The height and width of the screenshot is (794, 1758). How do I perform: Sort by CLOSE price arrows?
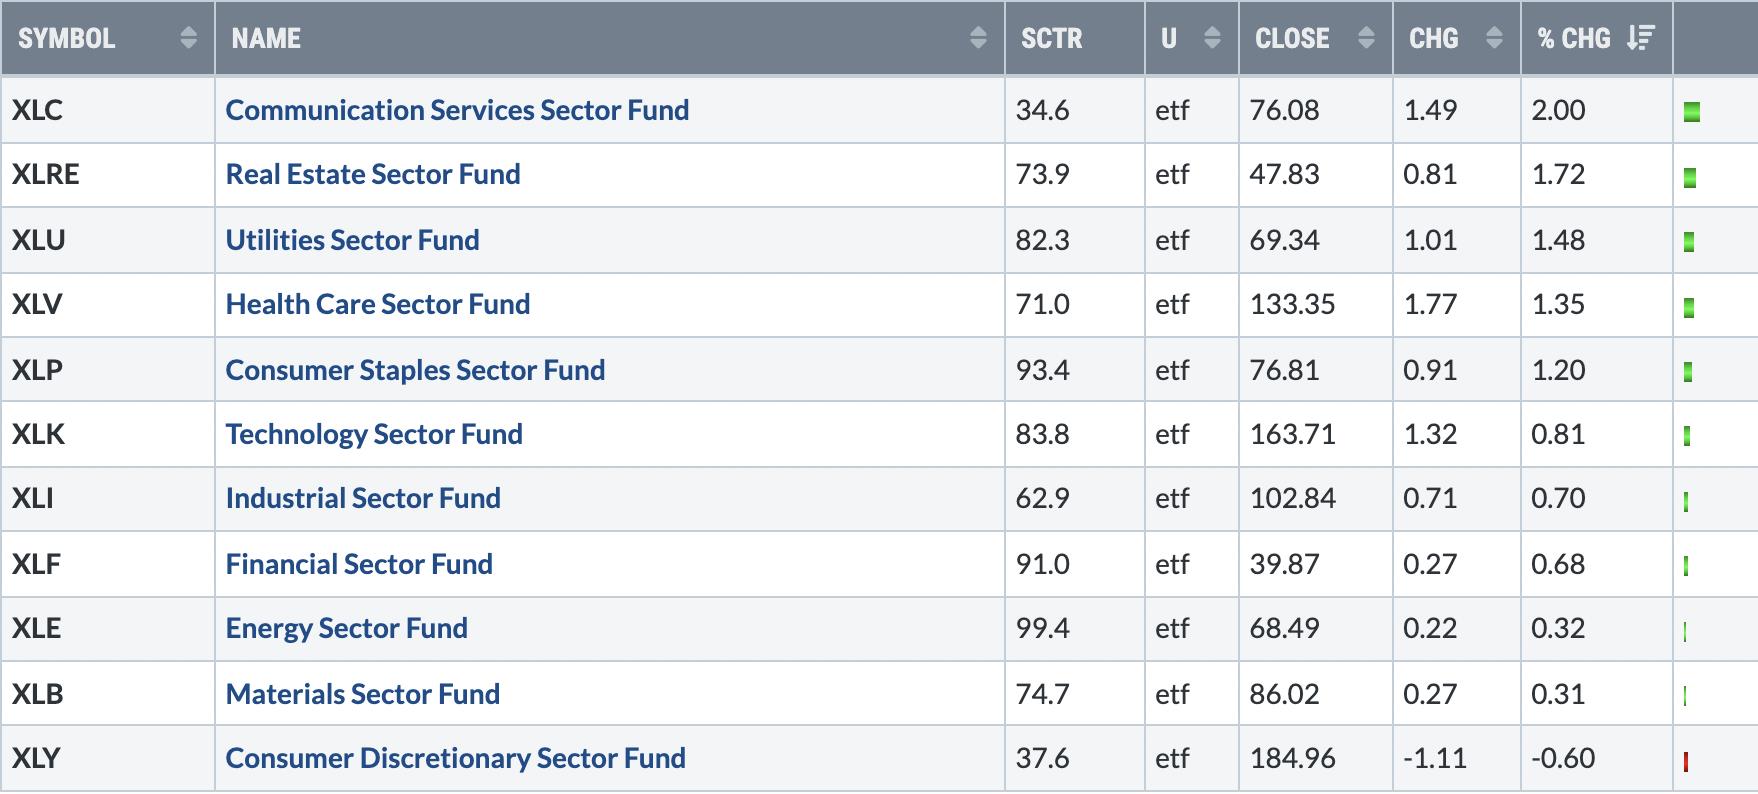click(1366, 38)
